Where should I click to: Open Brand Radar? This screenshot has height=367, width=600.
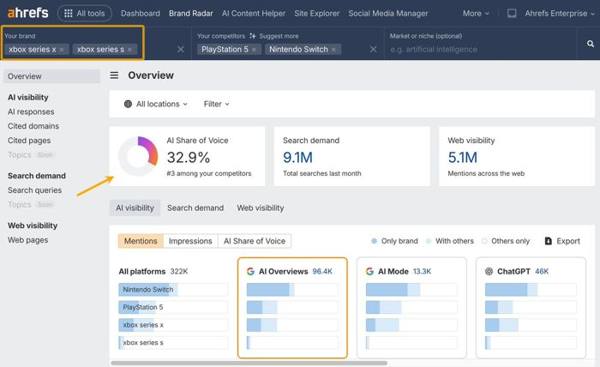tap(191, 13)
